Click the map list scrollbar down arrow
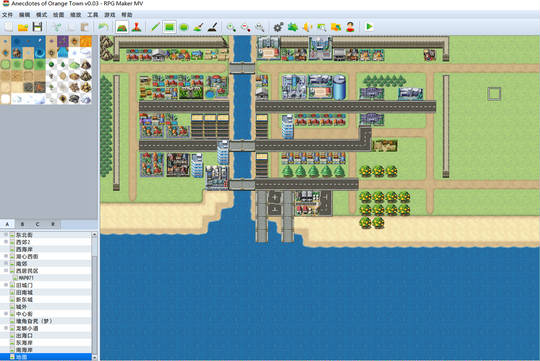 pyautogui.click(x=94, y=358)
